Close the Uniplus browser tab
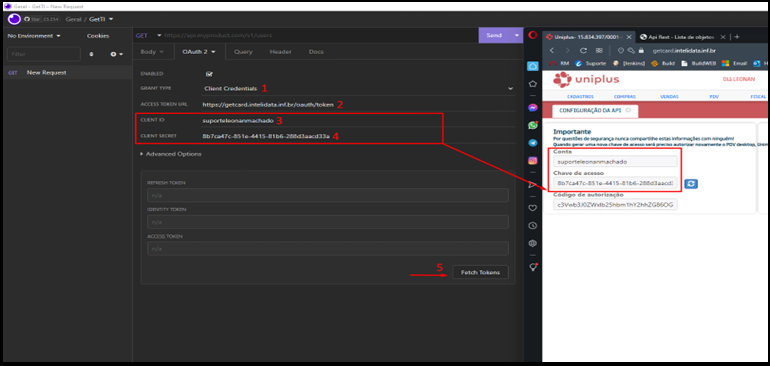This screenshot has height=366, width=770. pos(629,37)
